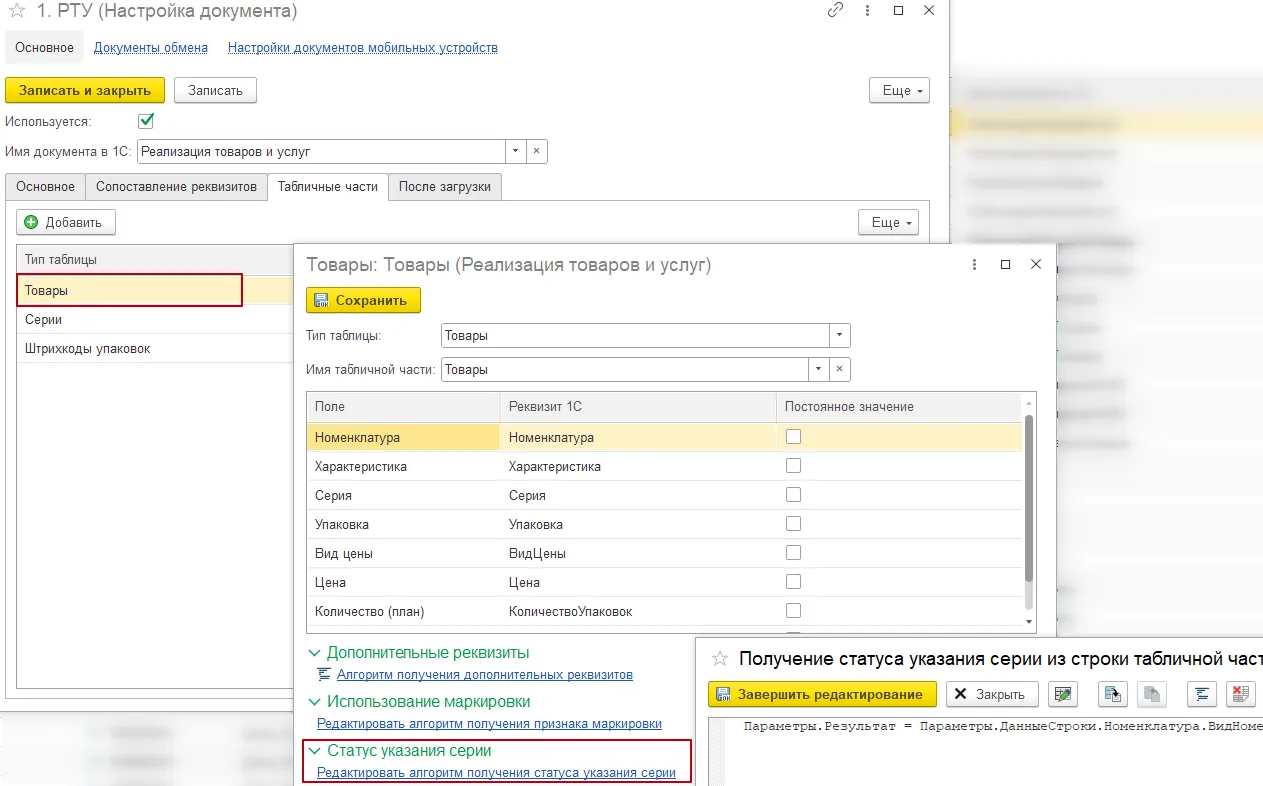
Task: Open the Имя документа в 1С dropdown
Action: 515,152
